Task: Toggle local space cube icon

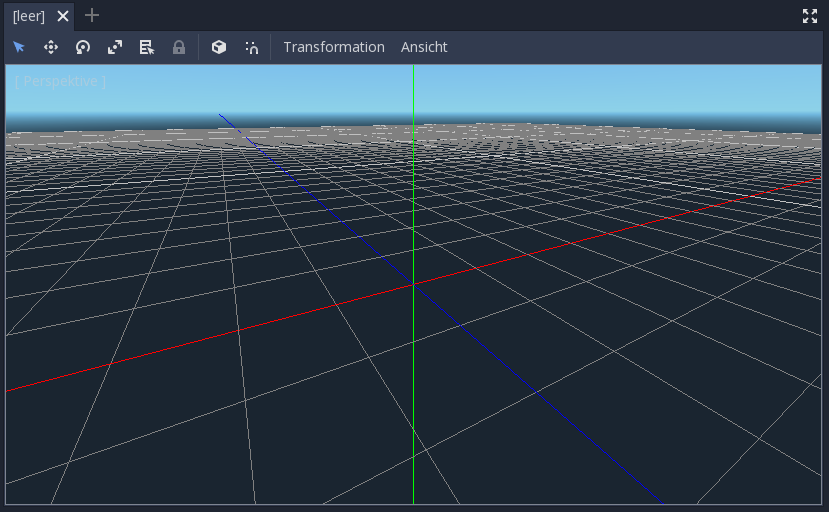Action: (219, 47)
